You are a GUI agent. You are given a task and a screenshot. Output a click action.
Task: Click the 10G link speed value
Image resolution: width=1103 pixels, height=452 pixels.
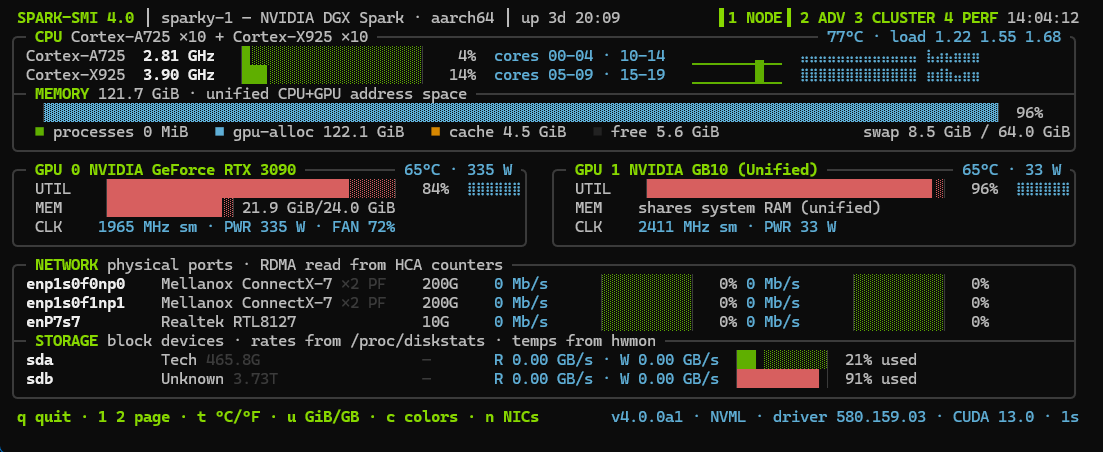click(435, 322)
